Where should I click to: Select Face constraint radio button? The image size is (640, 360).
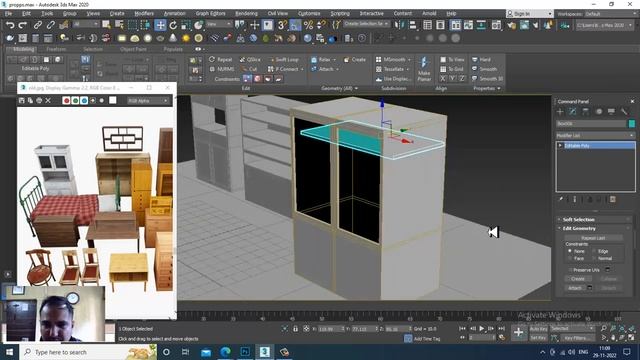click(570, 258)
